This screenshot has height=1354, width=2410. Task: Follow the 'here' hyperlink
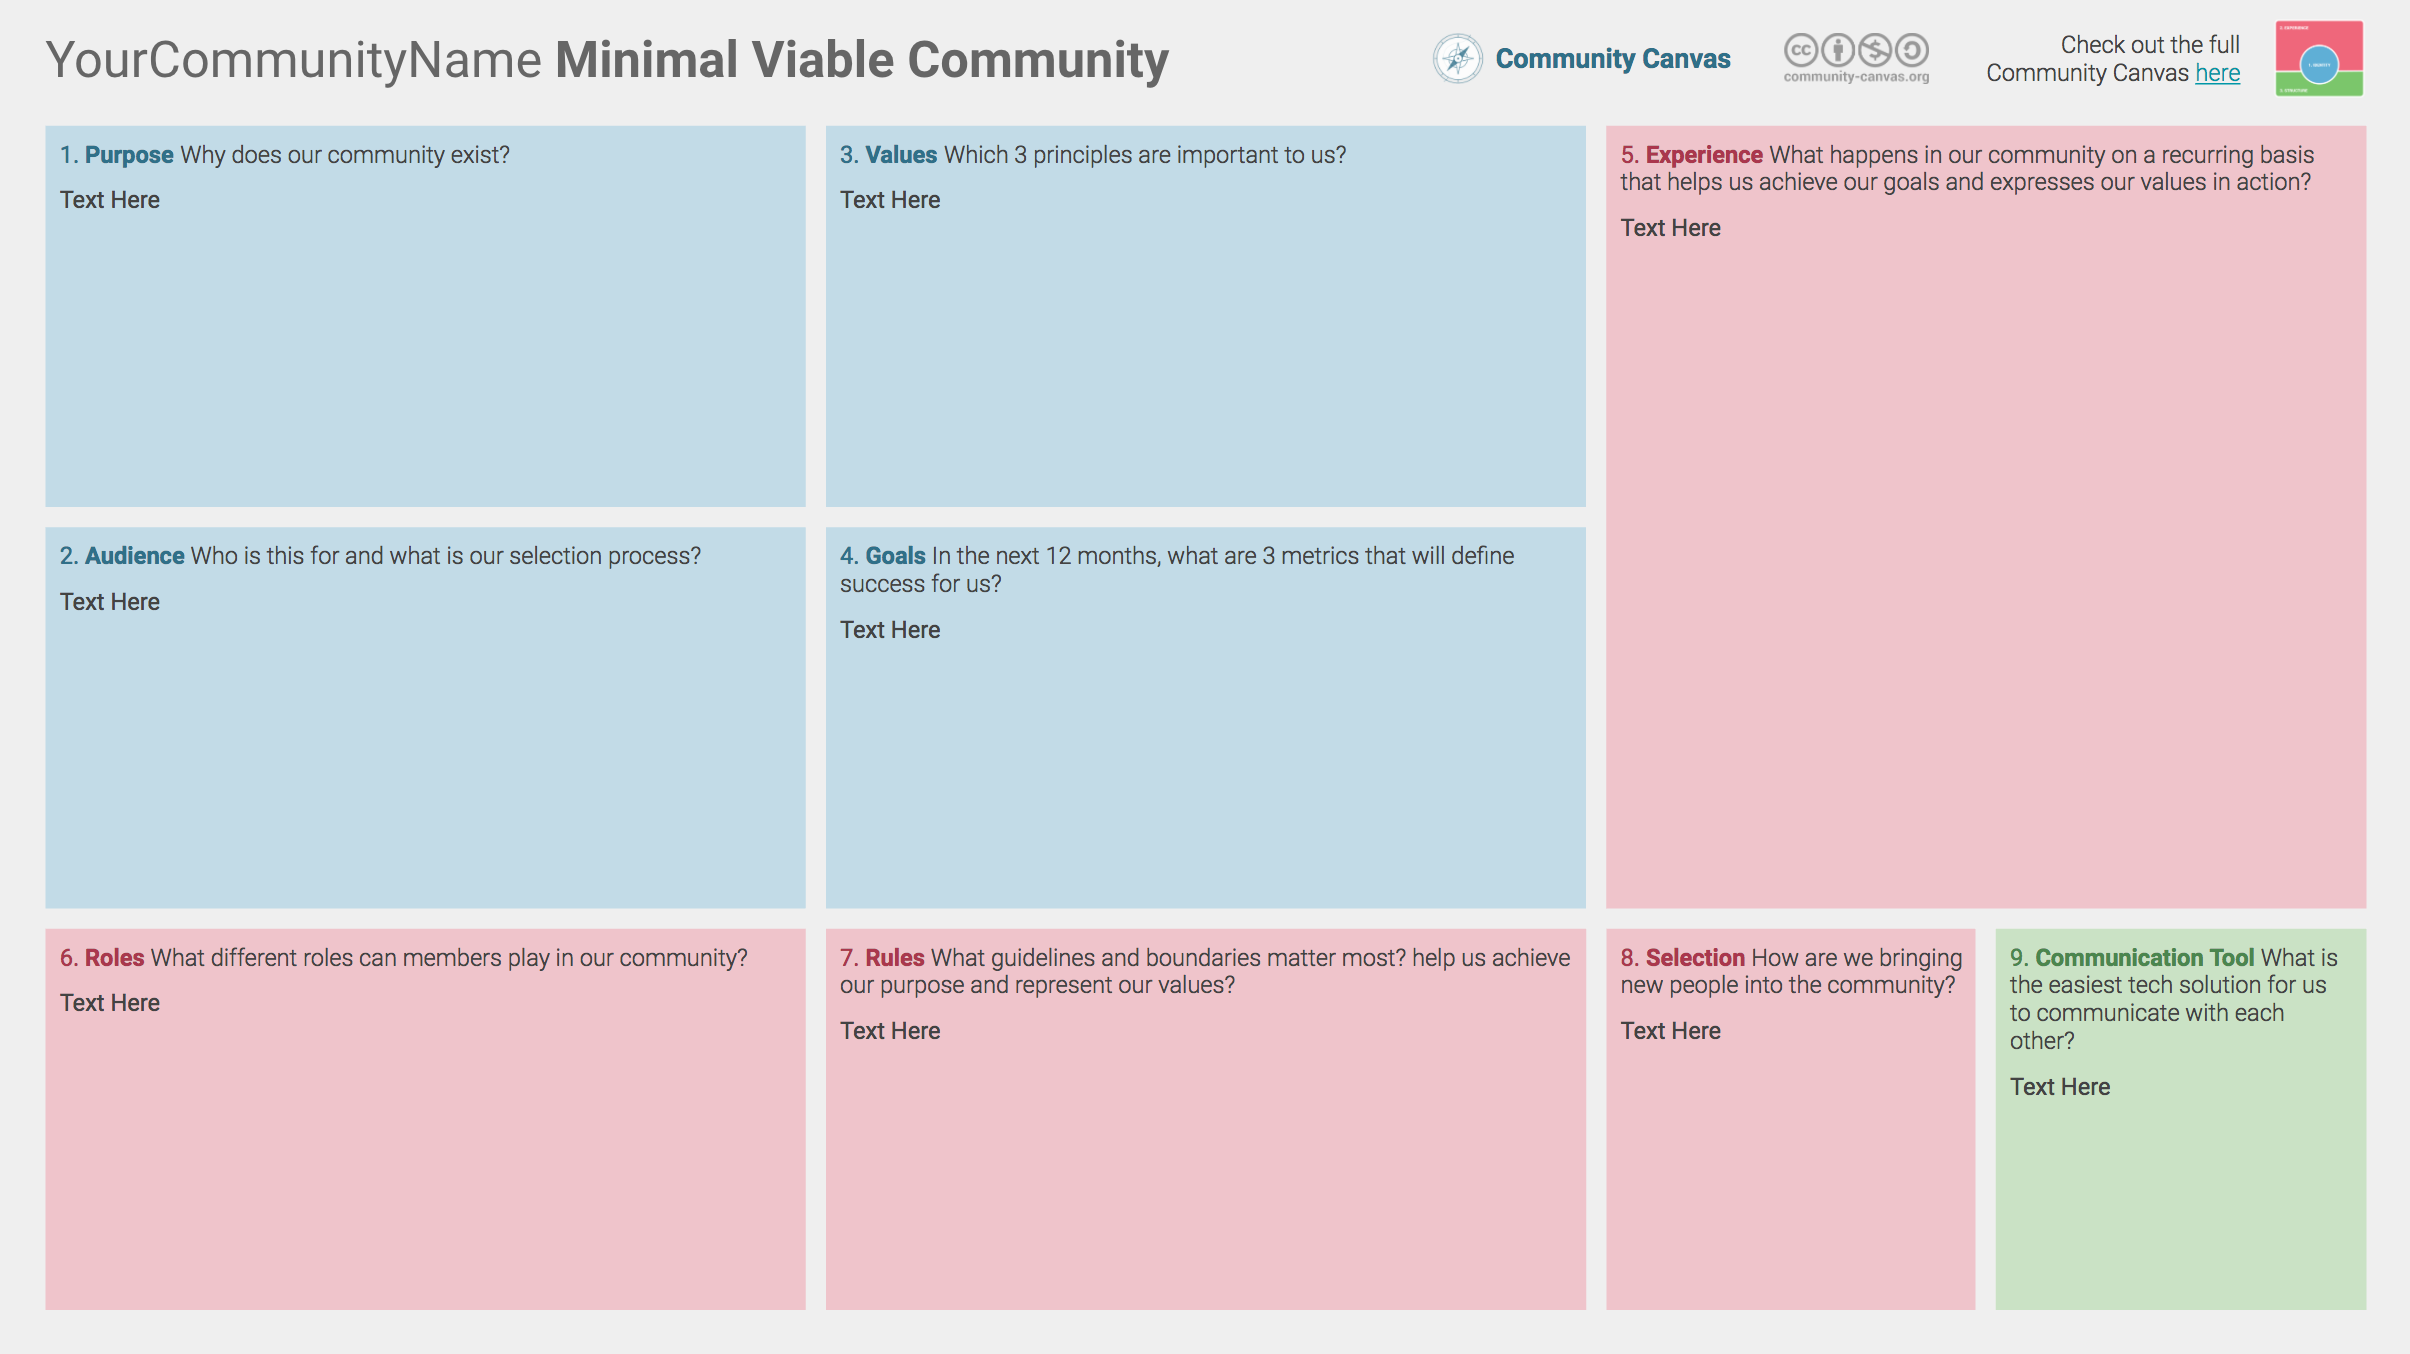coord(2217,73)
